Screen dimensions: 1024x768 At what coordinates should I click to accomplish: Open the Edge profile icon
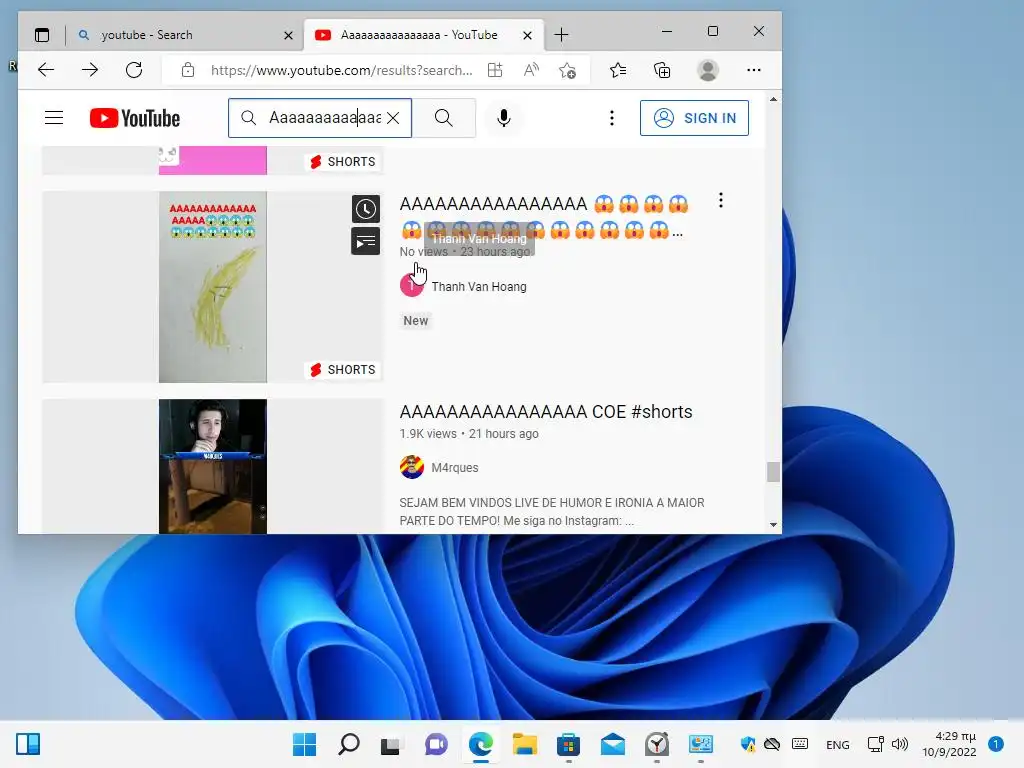[708, 70]
